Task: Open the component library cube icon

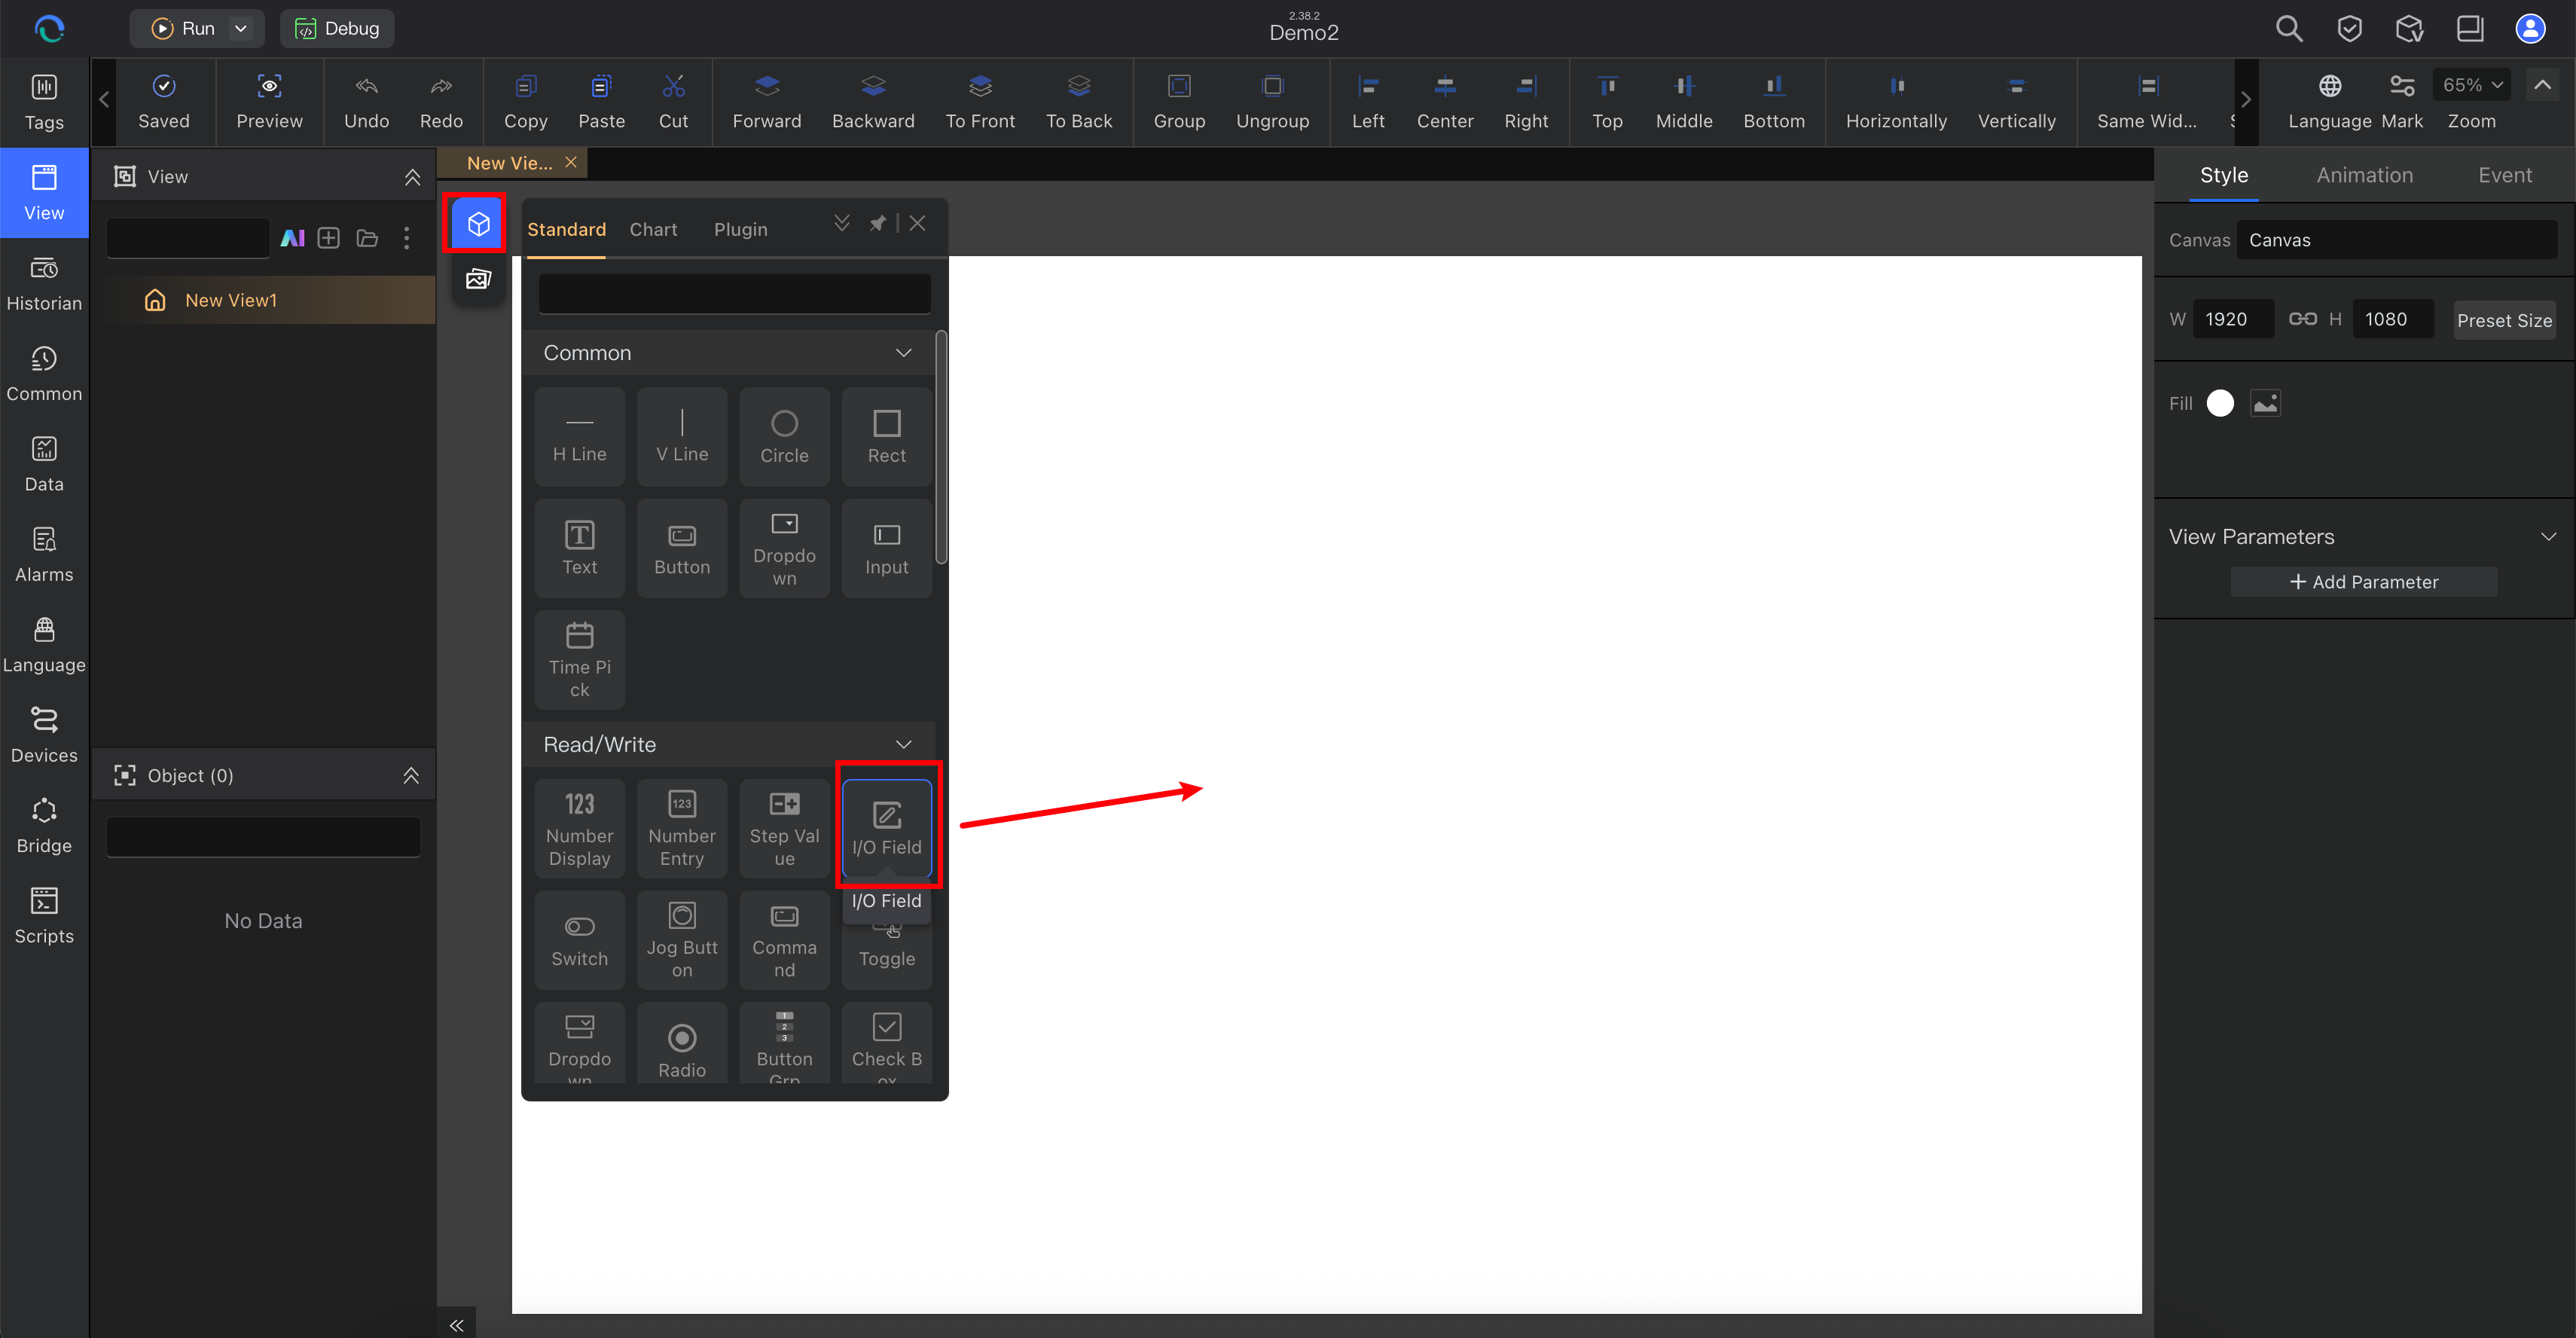Action: (x=478, y=223)
